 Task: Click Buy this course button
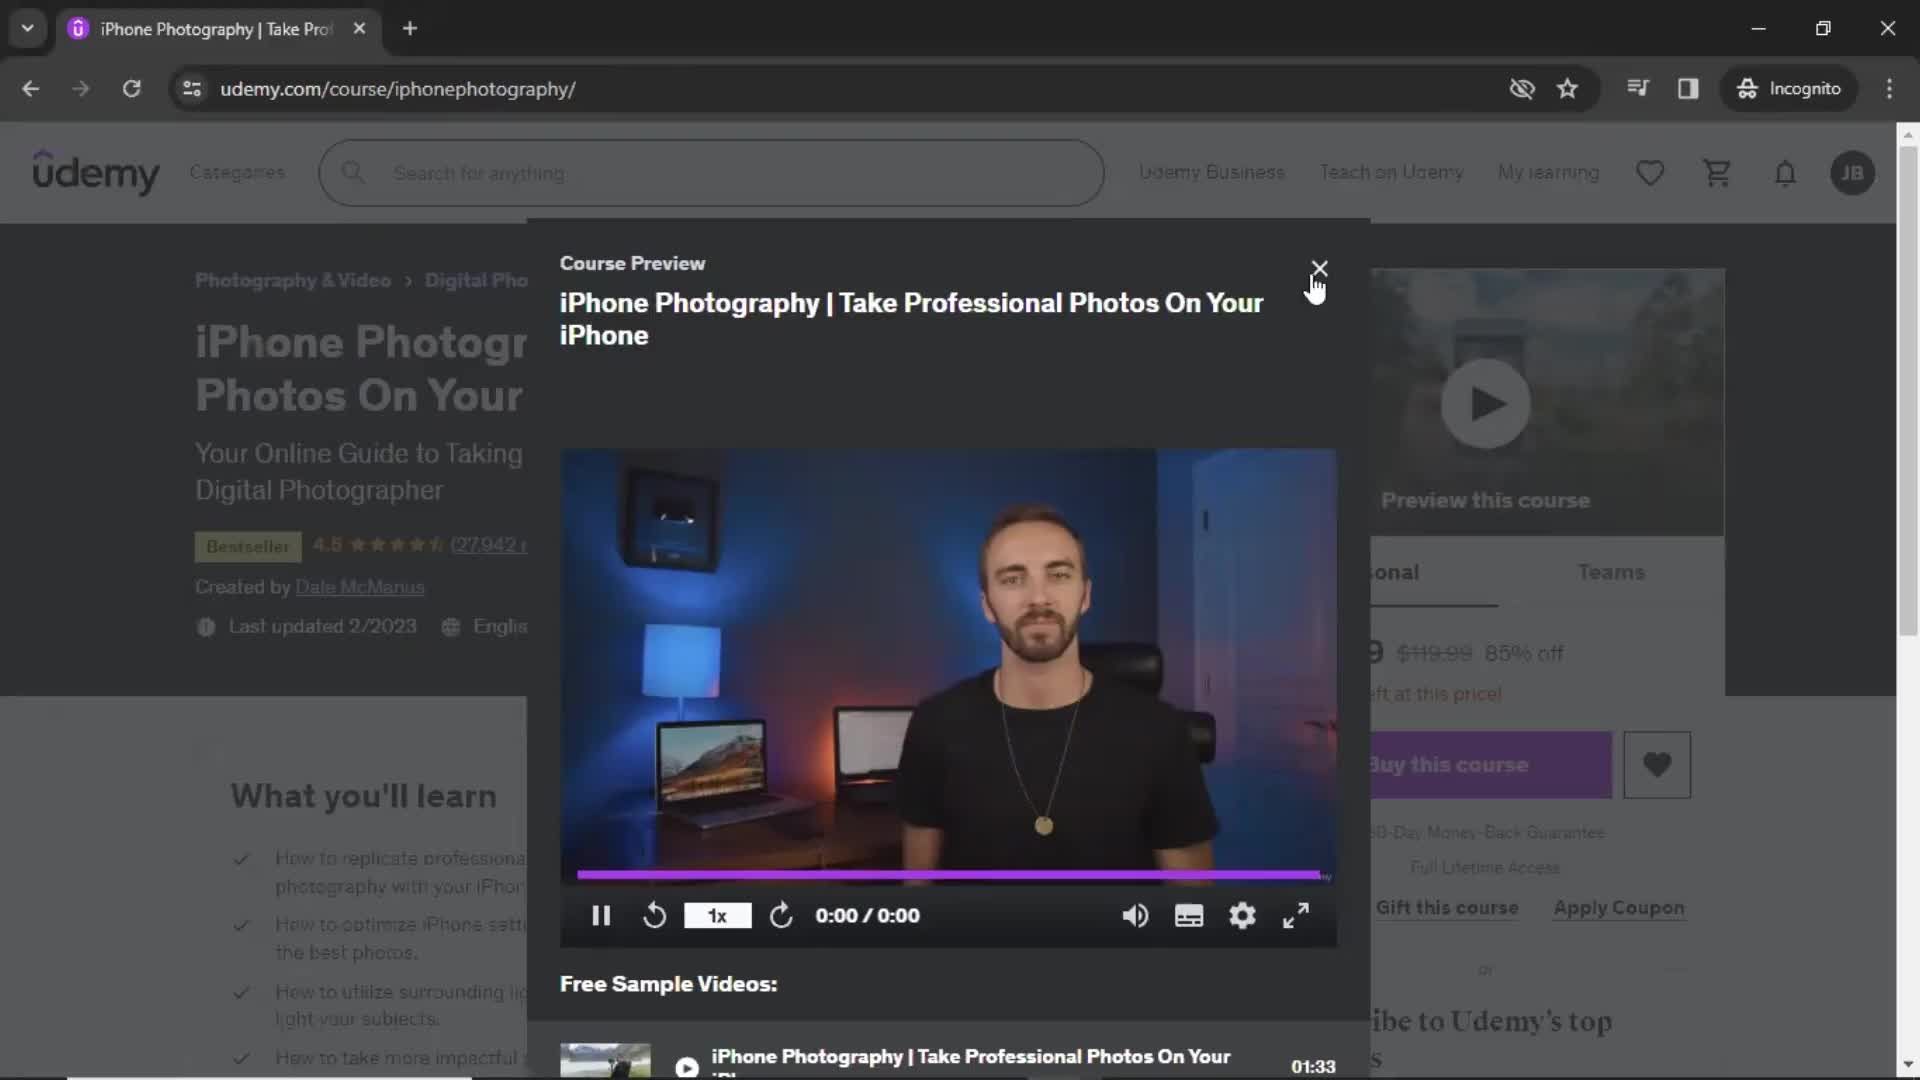(x=1490, y=765)
